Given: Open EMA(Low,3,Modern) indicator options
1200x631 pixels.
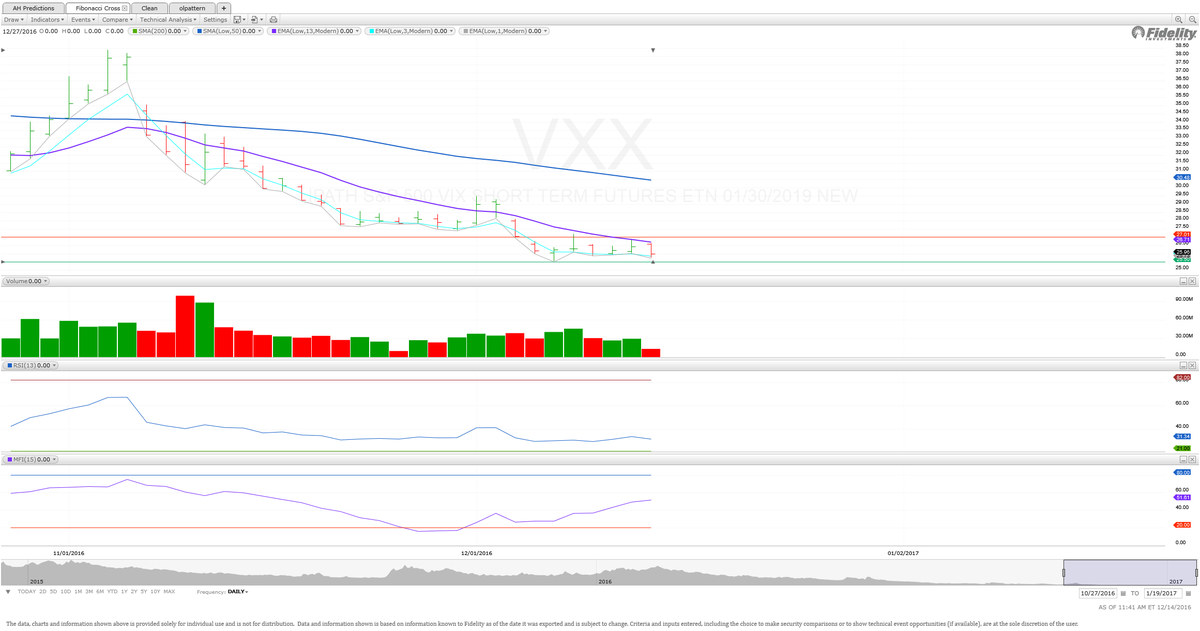Looking at the screenshot, I should (451, 31).
